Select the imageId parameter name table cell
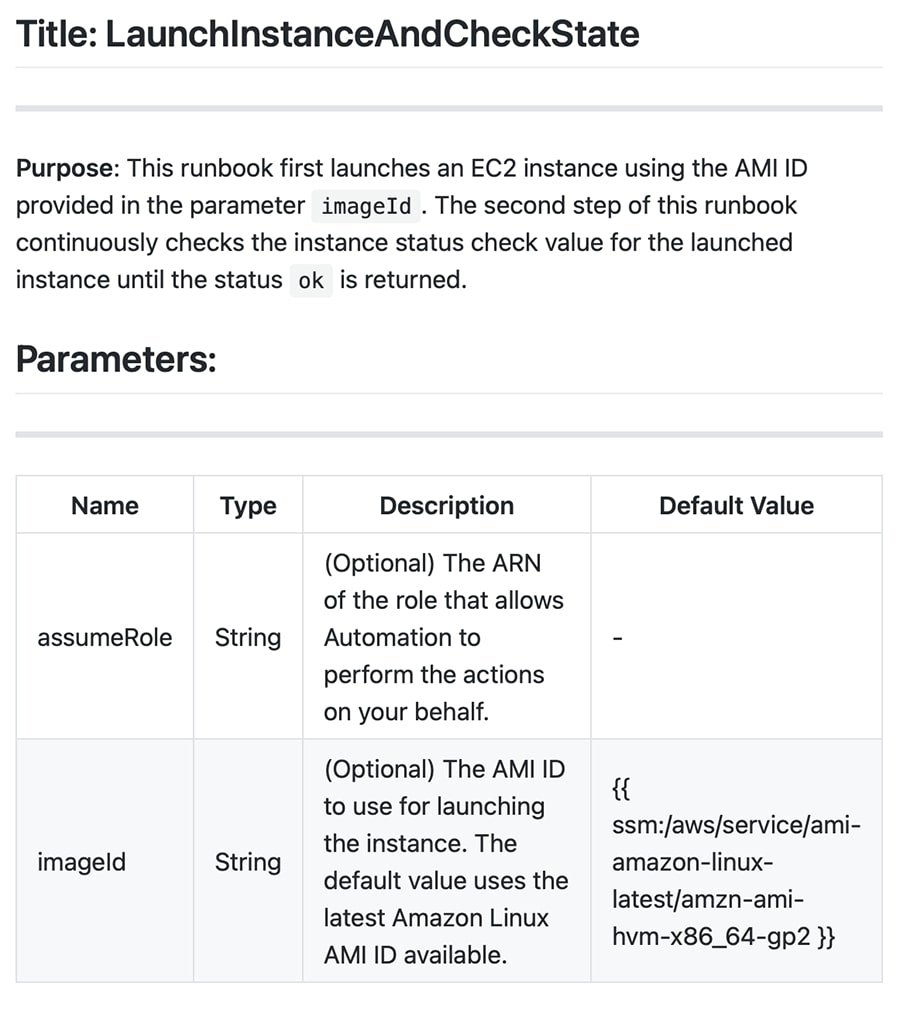Screen dimensions: 900x1010 coord(82,861)
